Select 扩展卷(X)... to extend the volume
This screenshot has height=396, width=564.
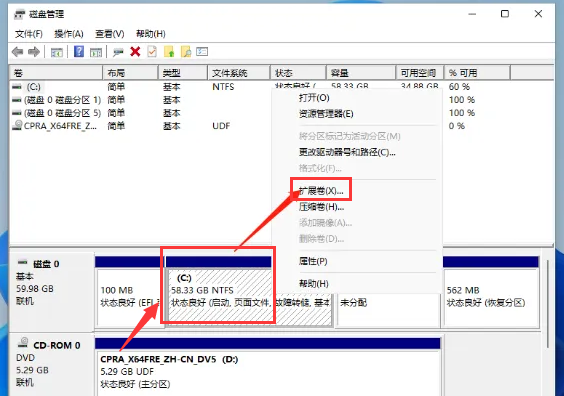tap(321, 191)
